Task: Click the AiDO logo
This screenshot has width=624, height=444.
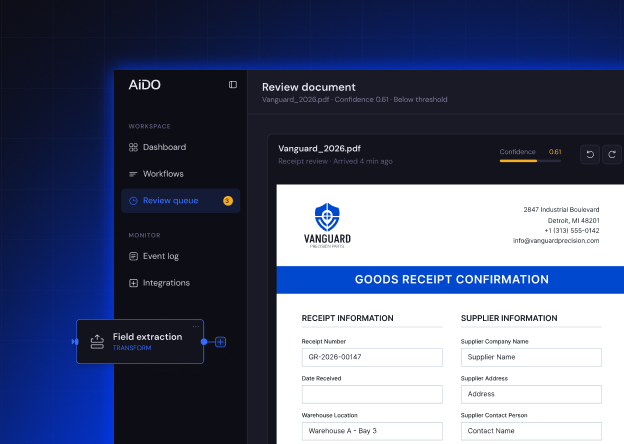Action: click(144, 85)
